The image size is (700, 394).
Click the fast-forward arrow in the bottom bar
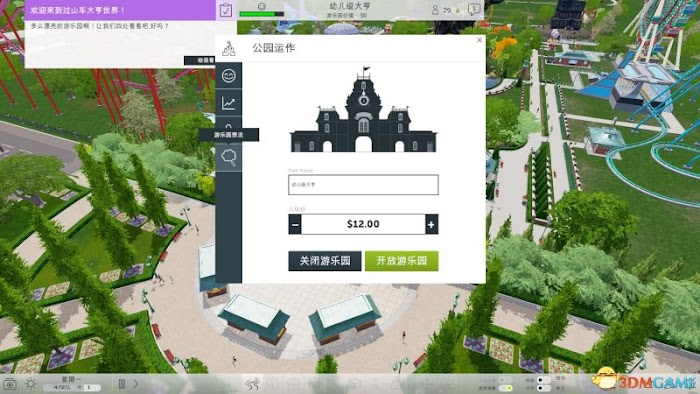(x=135, y=383)
